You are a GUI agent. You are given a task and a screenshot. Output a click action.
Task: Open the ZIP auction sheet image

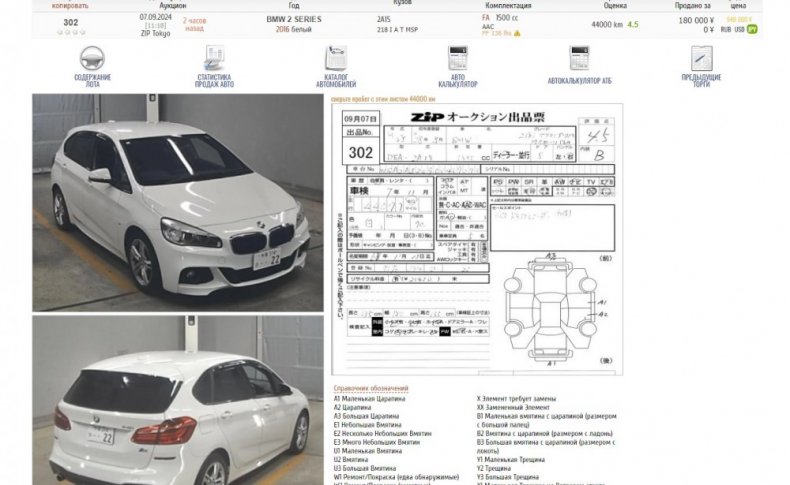click(x=477, y=239)
